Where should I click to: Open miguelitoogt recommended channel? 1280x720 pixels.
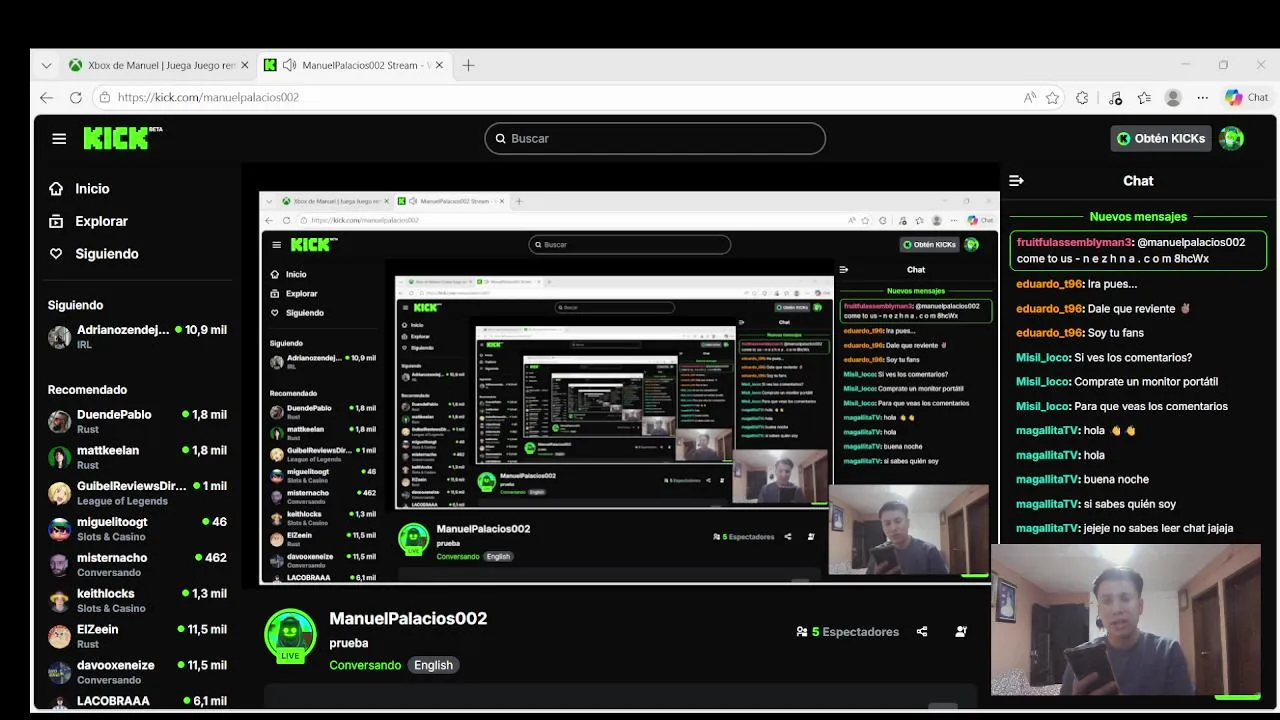[x=138, y=528]
